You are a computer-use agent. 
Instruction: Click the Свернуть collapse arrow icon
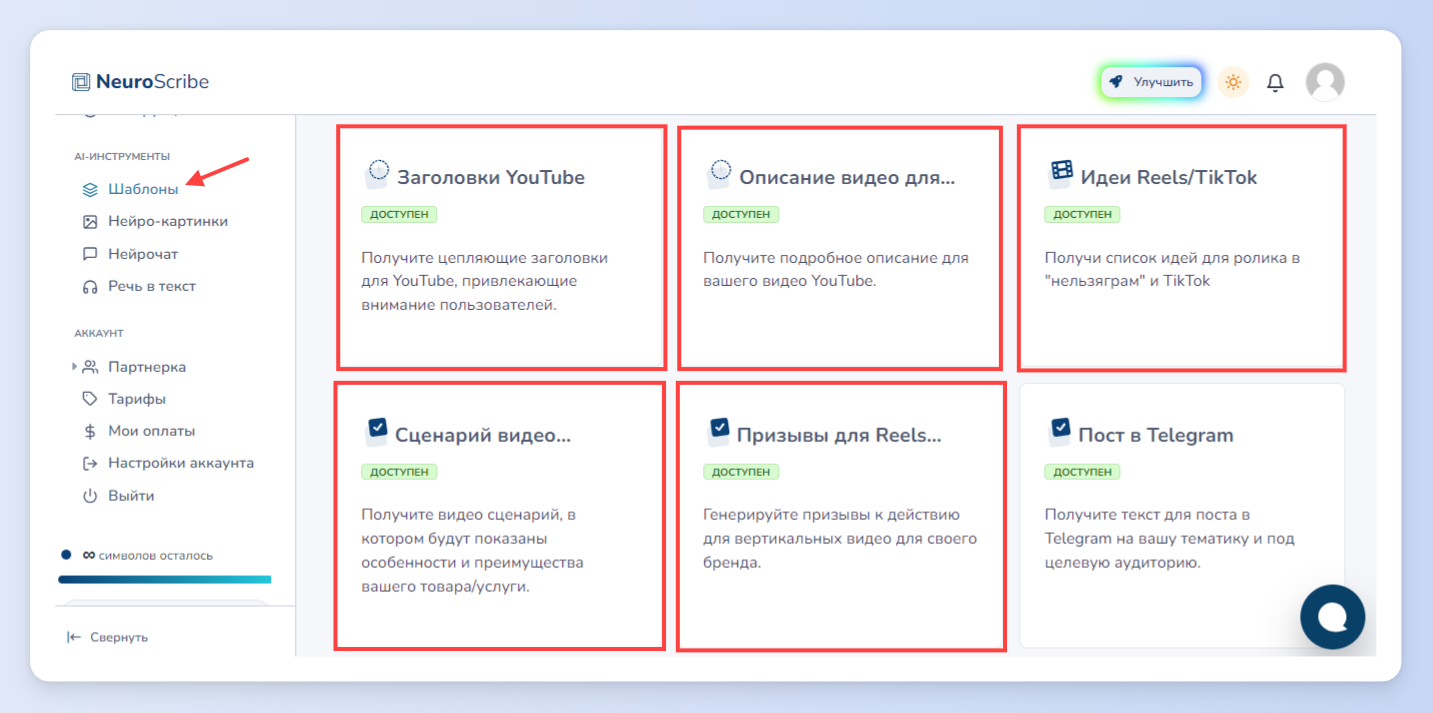[74, 637]
